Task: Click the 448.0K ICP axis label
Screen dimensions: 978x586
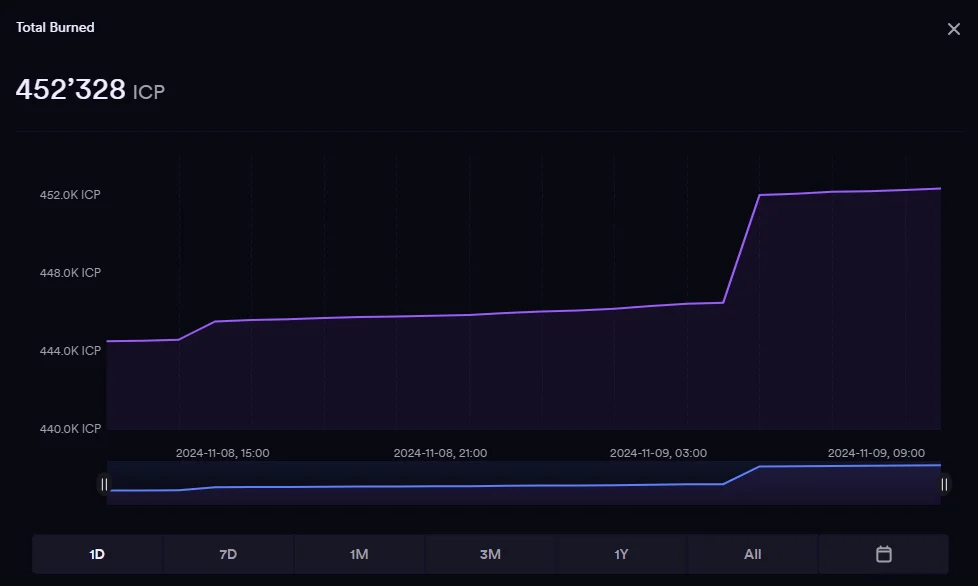Action: coord(70,273)
